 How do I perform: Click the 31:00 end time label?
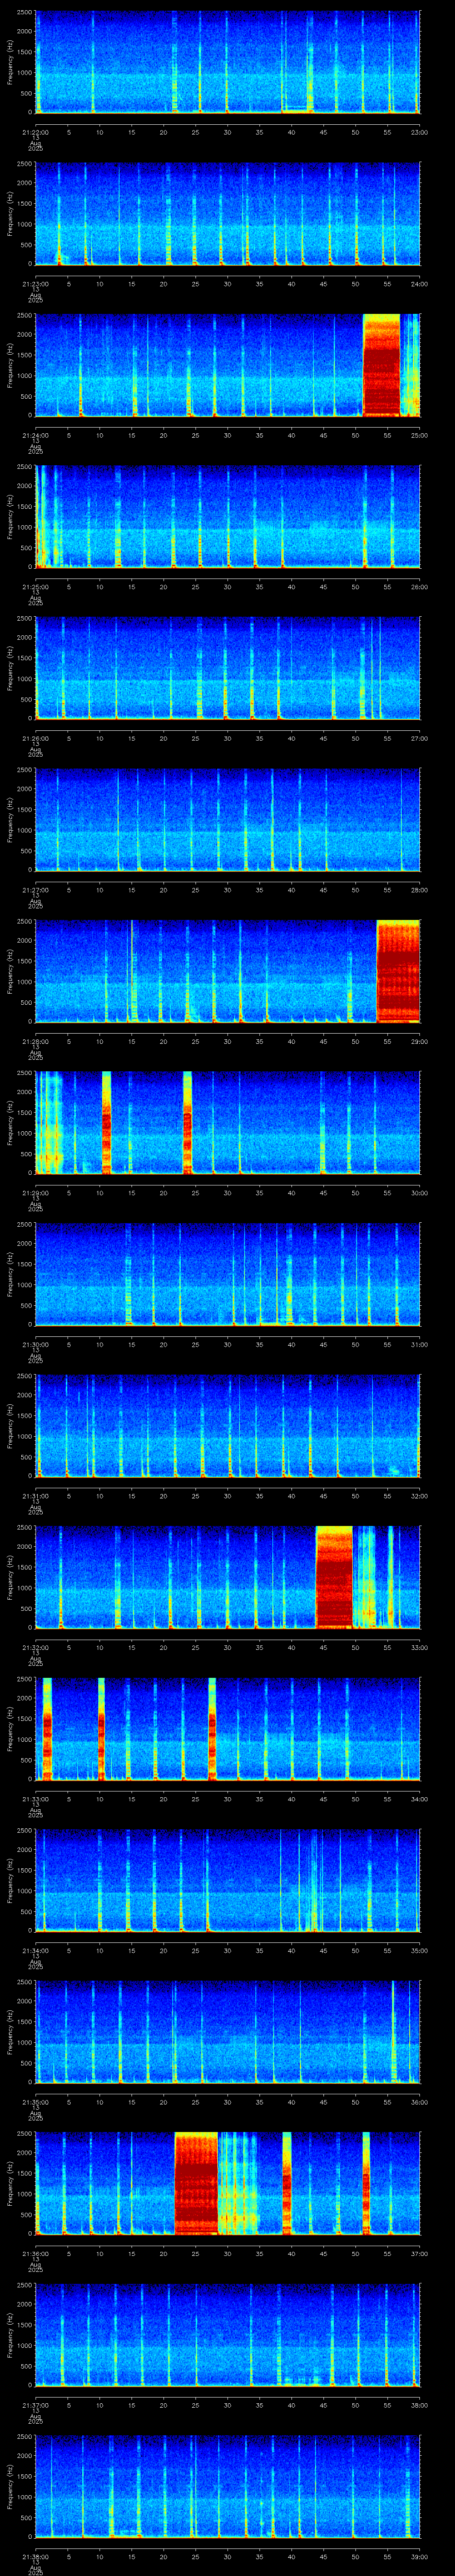click(x=419, y=1344)
